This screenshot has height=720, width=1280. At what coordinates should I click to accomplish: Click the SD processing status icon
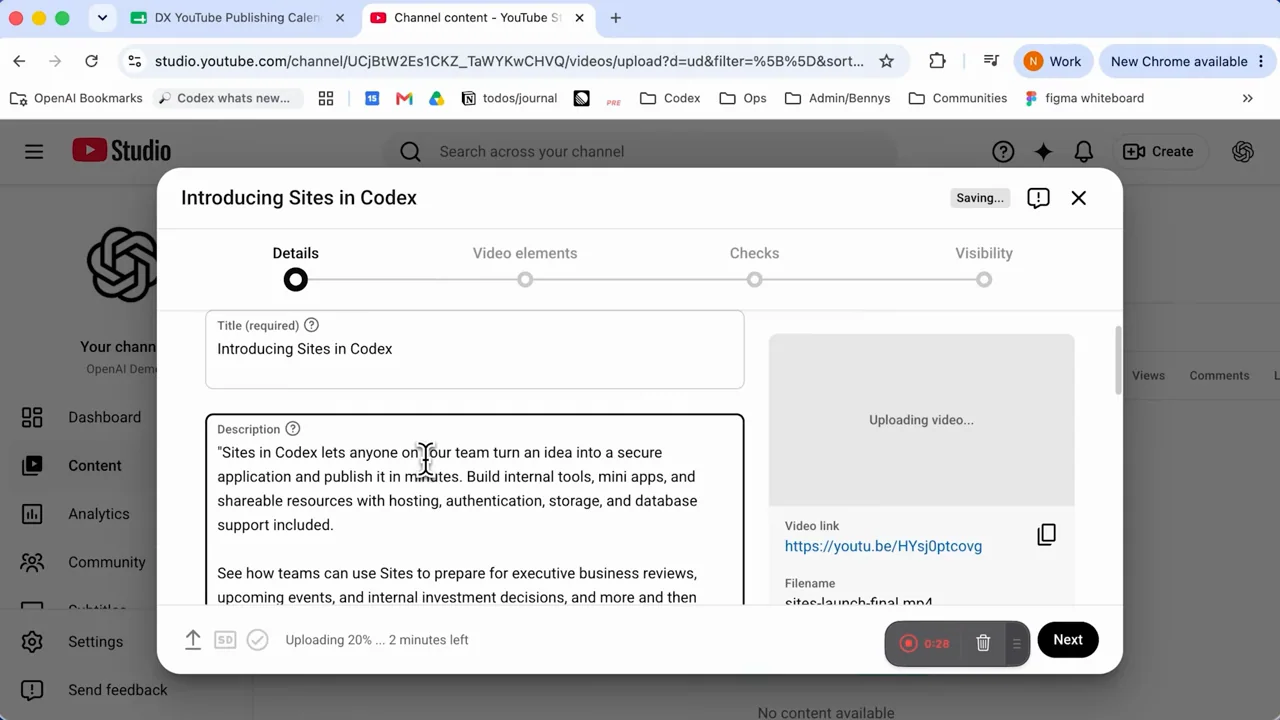tap(225, 640)
